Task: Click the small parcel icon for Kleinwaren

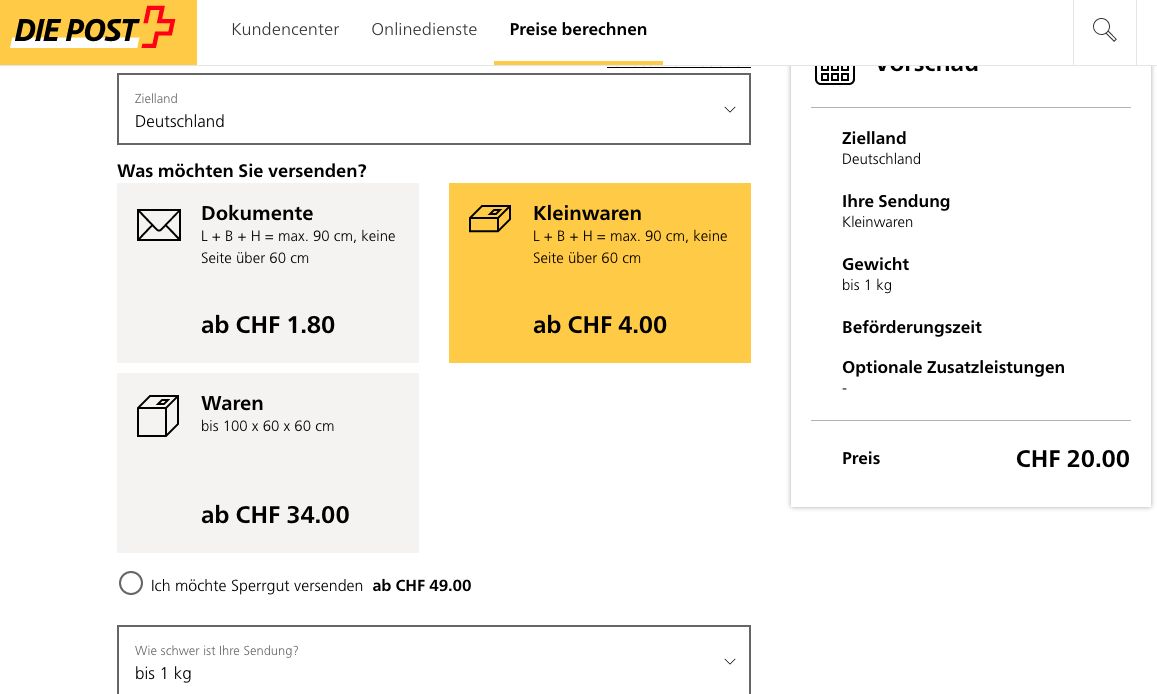Action: (490, 219)
